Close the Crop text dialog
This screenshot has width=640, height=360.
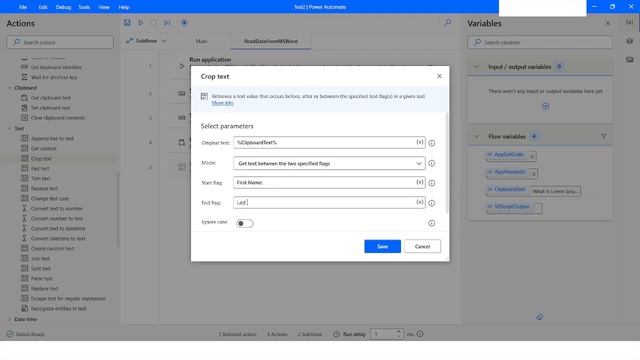click(439, 76)
